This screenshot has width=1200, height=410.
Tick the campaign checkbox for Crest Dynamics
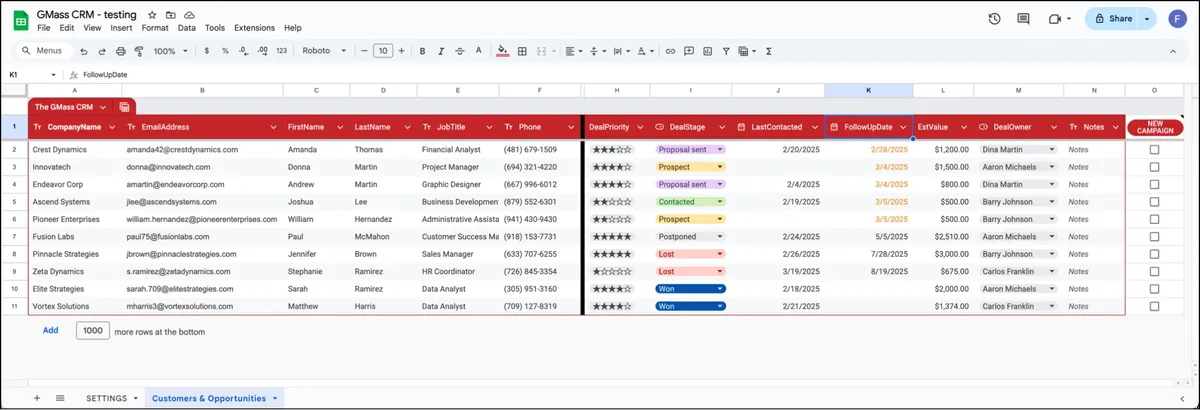coord(1154,149)
